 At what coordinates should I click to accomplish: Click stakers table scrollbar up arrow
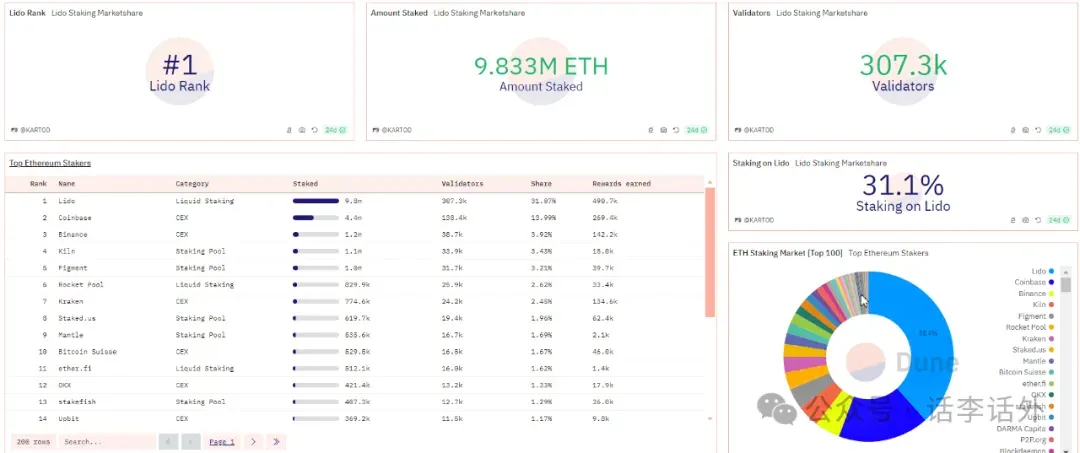click(x=709, y=182)
